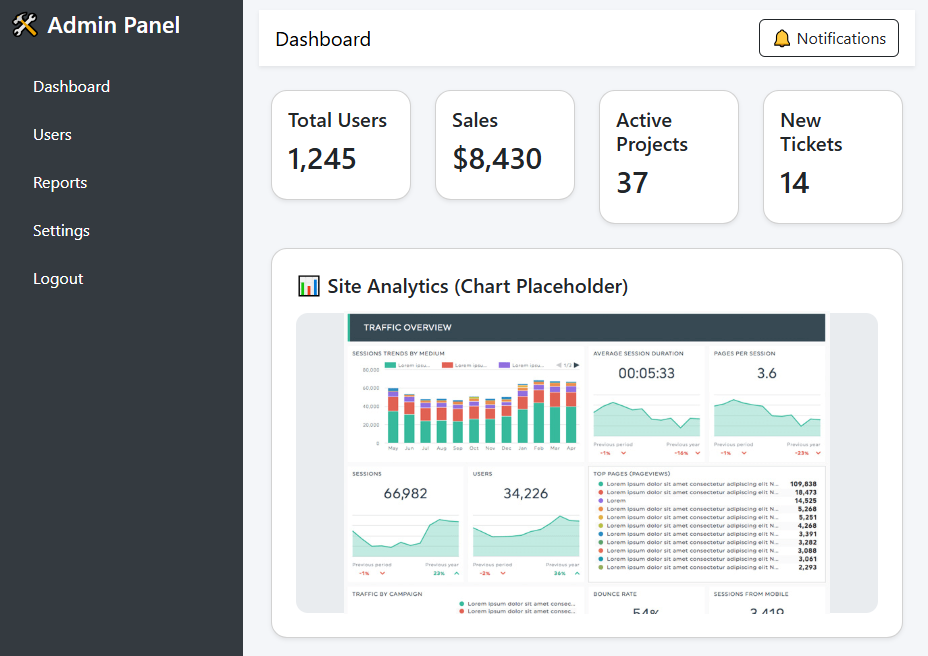
Task: Click the Notifications button
Action: tap(828, 38)
